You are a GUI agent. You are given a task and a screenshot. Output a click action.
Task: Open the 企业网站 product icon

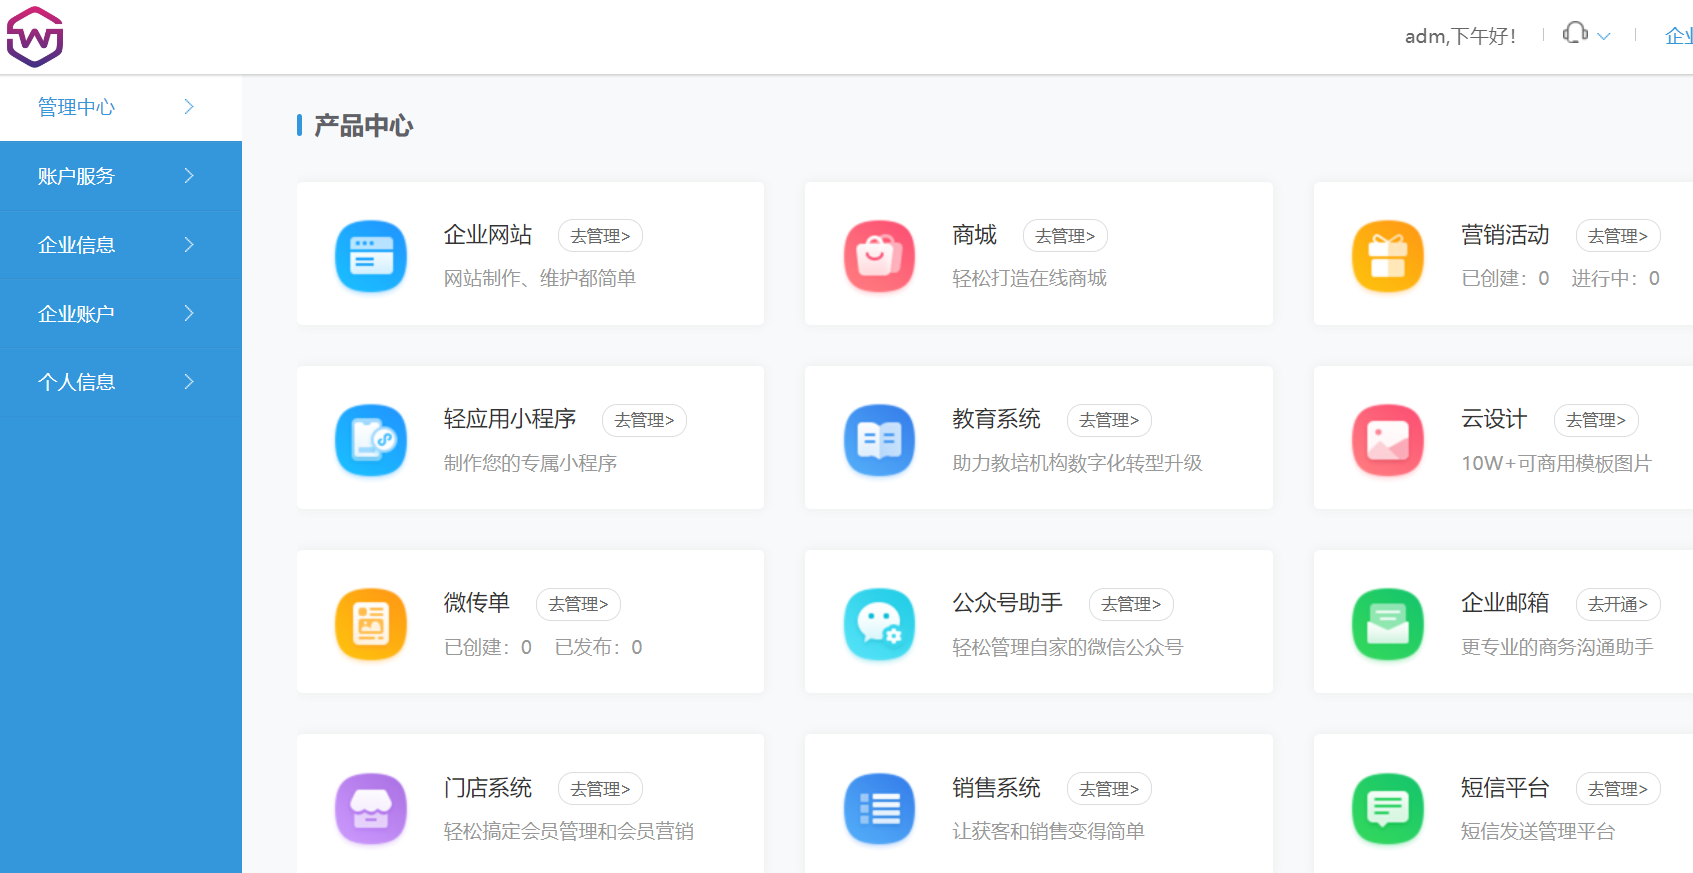pos(371,256)
